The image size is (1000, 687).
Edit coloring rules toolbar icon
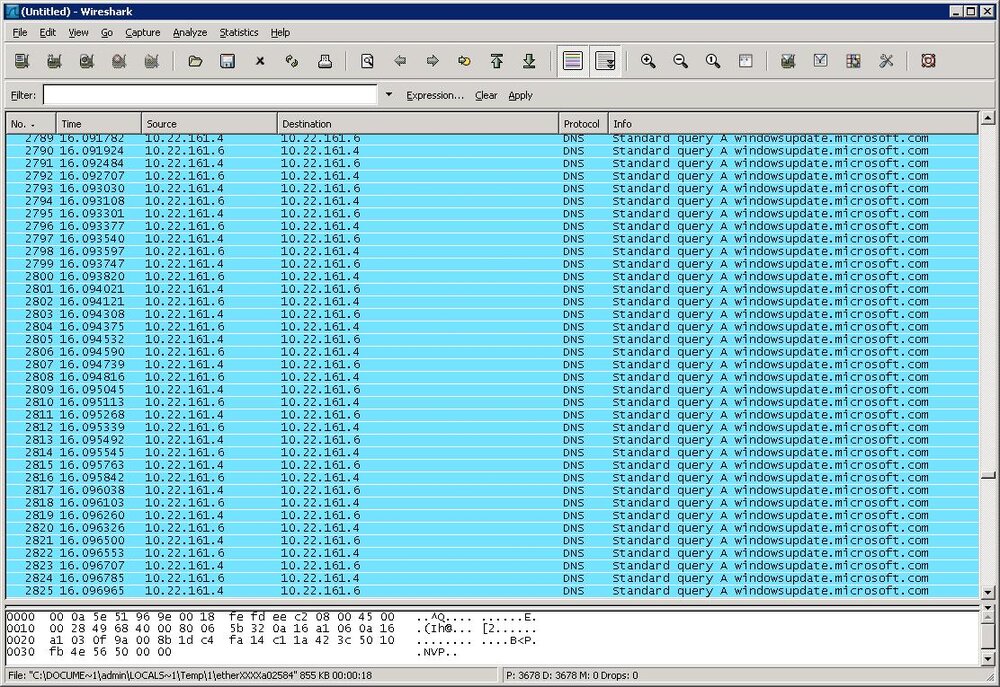click(853, 61)
